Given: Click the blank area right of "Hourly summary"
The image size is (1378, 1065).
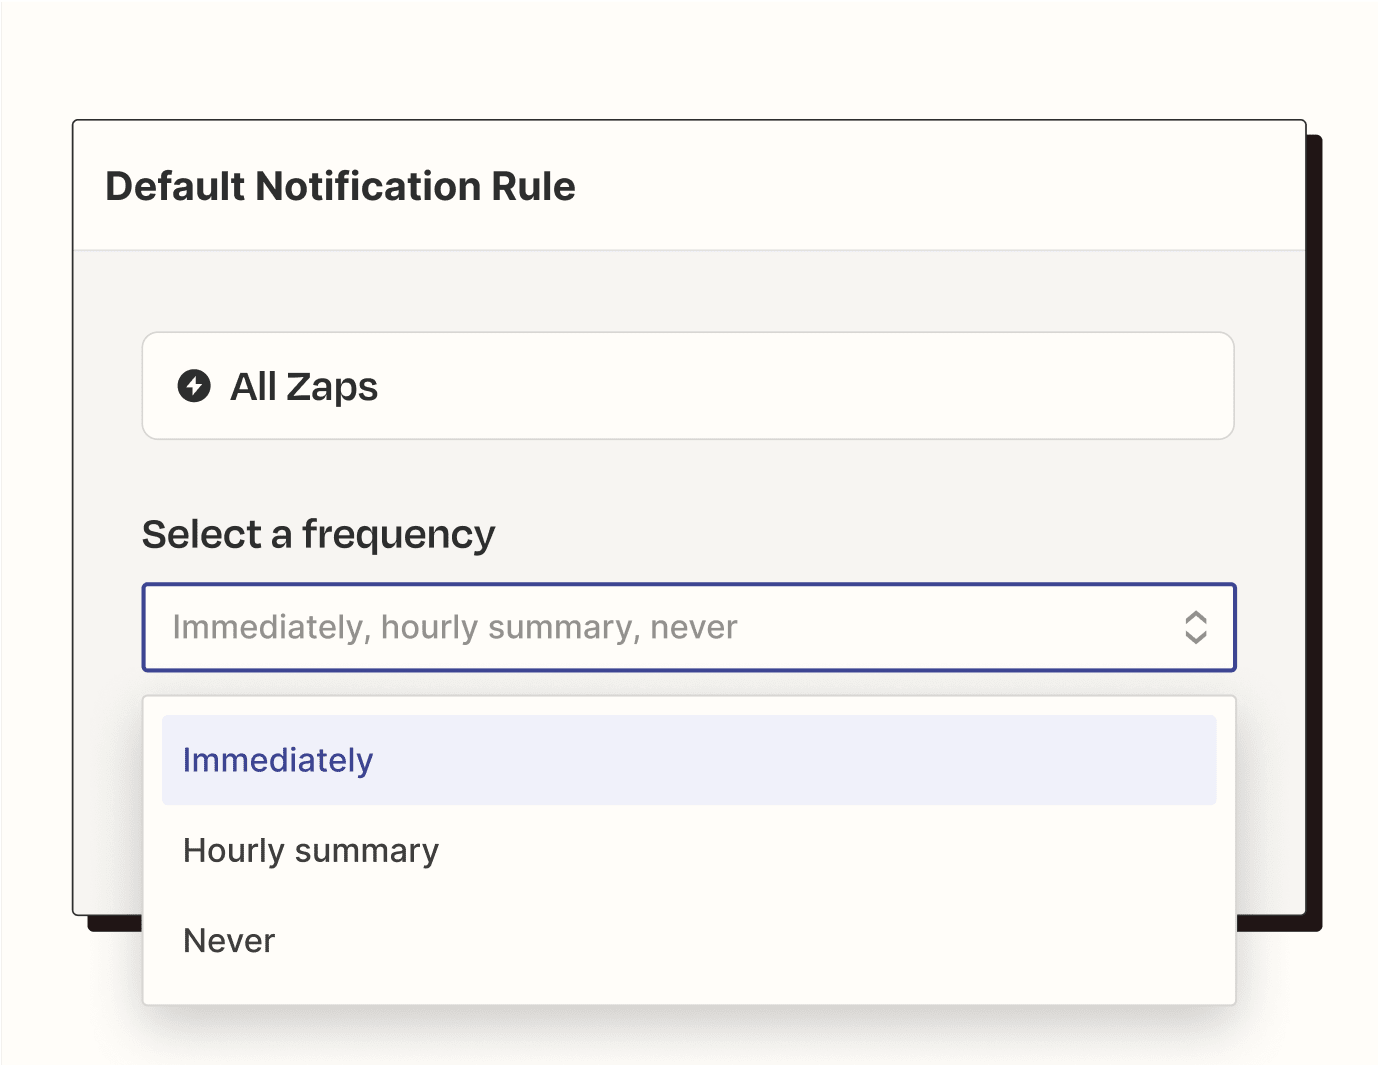Looking at the screenshot, I should (x=800, y=851).
